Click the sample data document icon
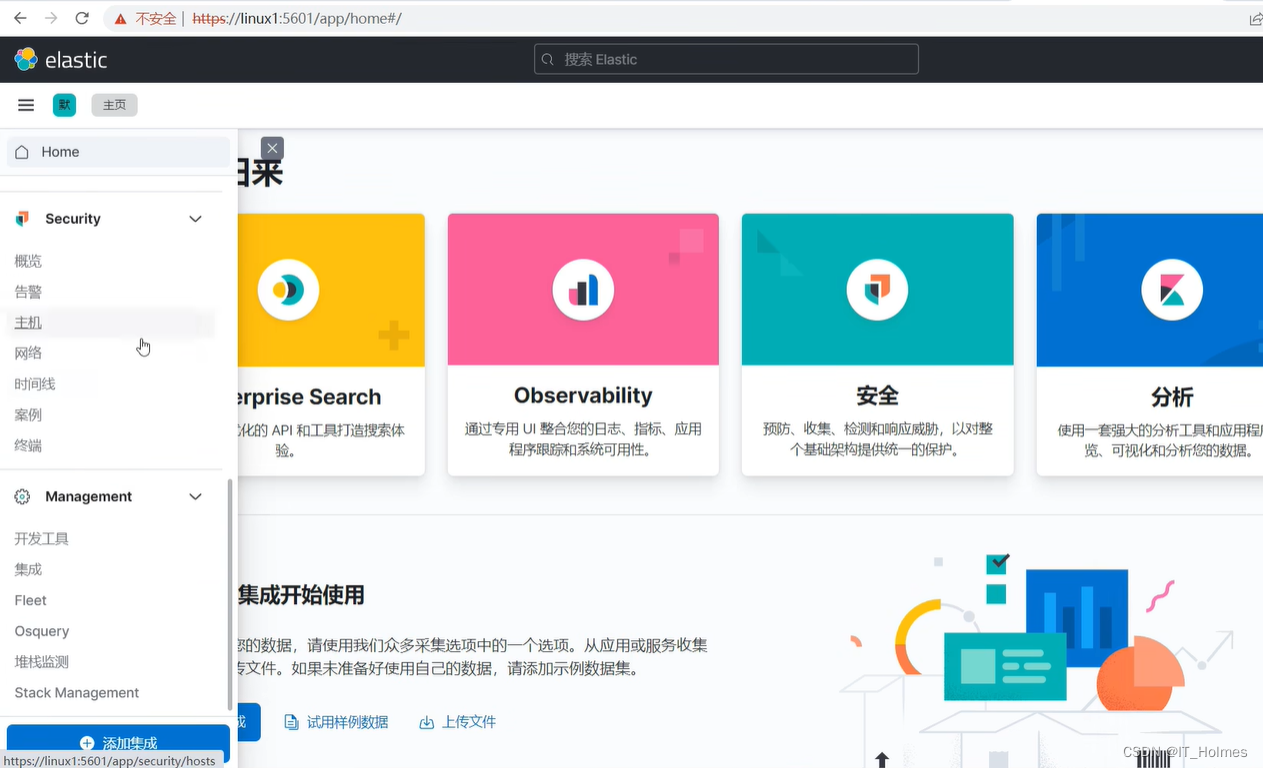The width and height of the screenshot is (1263, 768). pyautogui.click(x=291, y=722)
